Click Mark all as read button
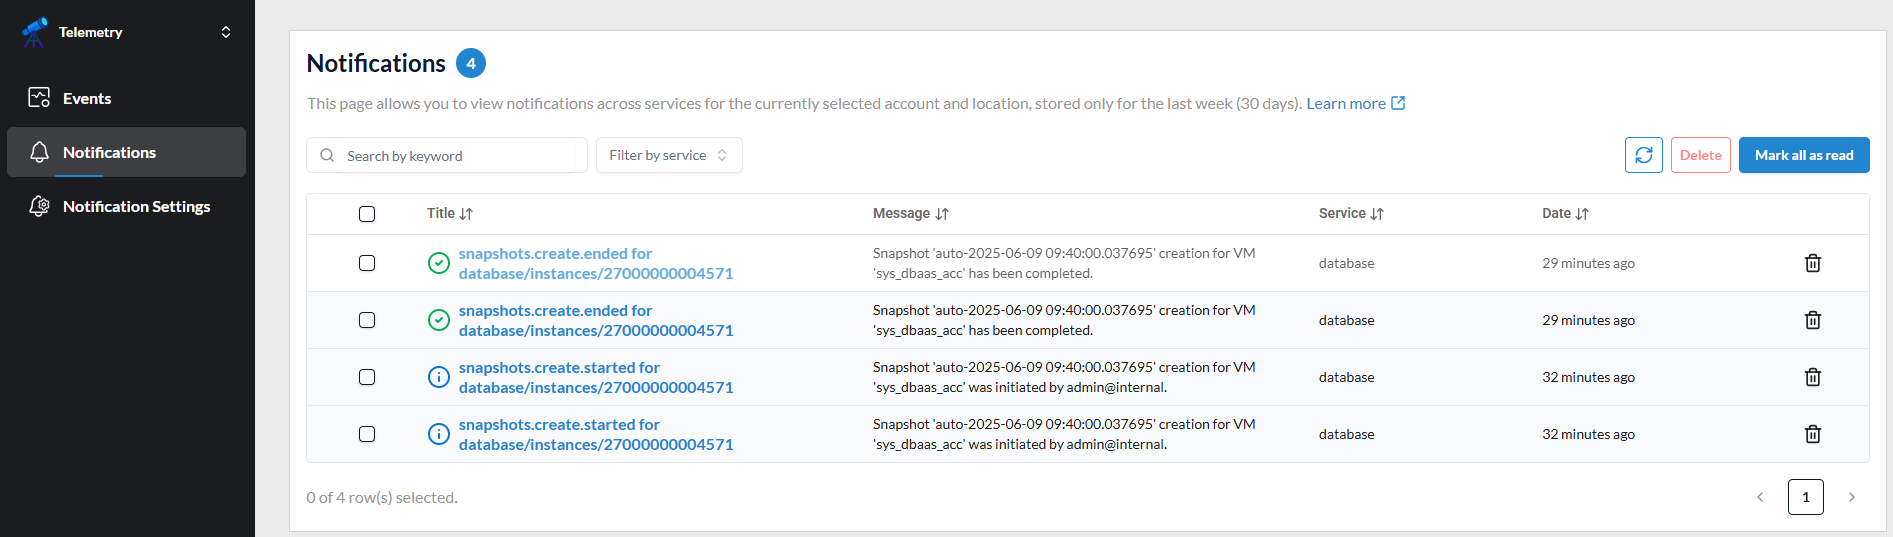Image resolution: width=1893 pixels, height=537 pixels. [1803, 155]
